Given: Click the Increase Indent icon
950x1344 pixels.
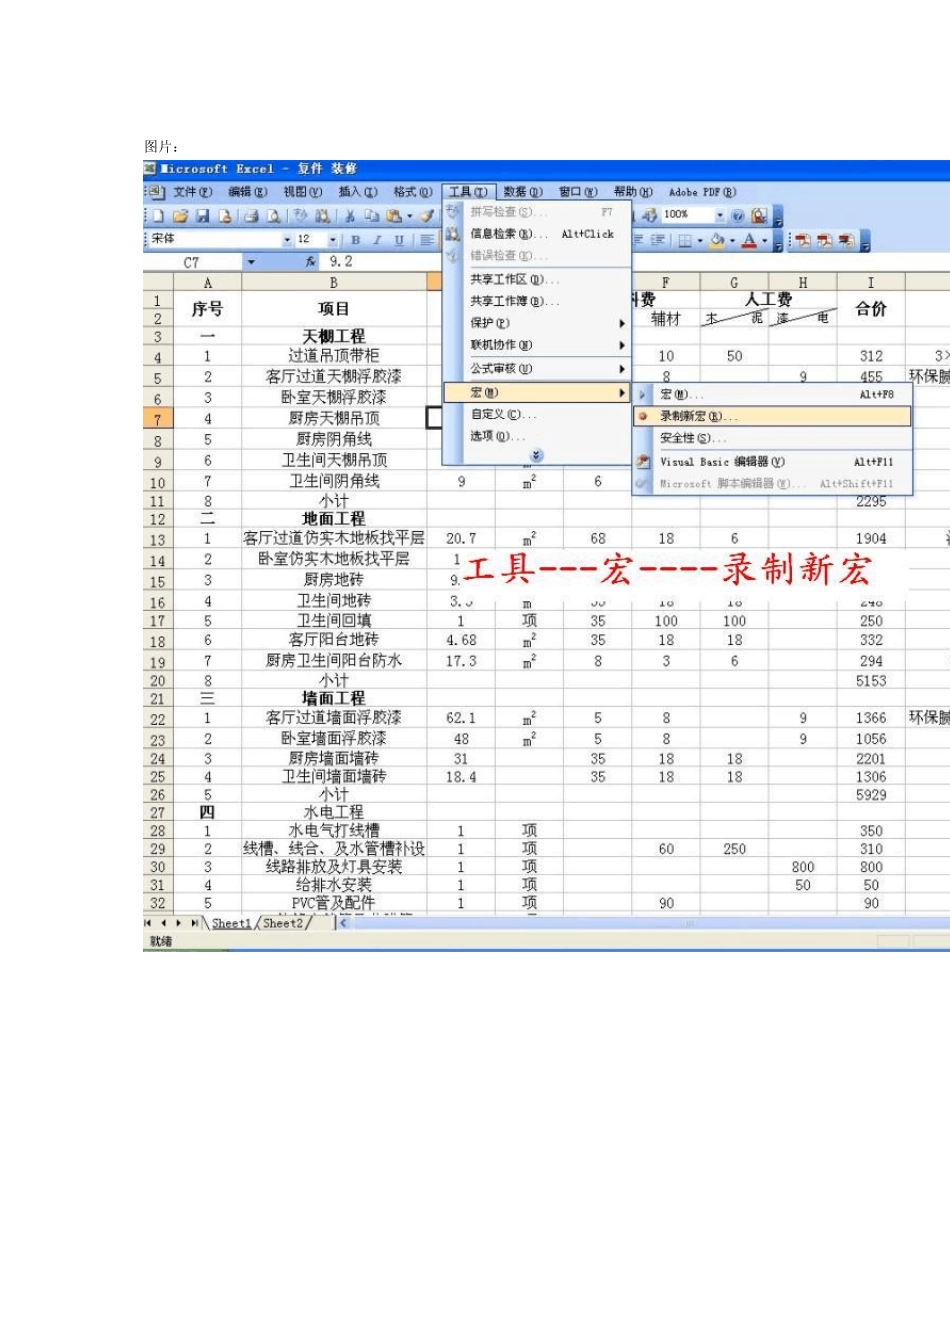Looking at the screenshot, I should (658, 240).
